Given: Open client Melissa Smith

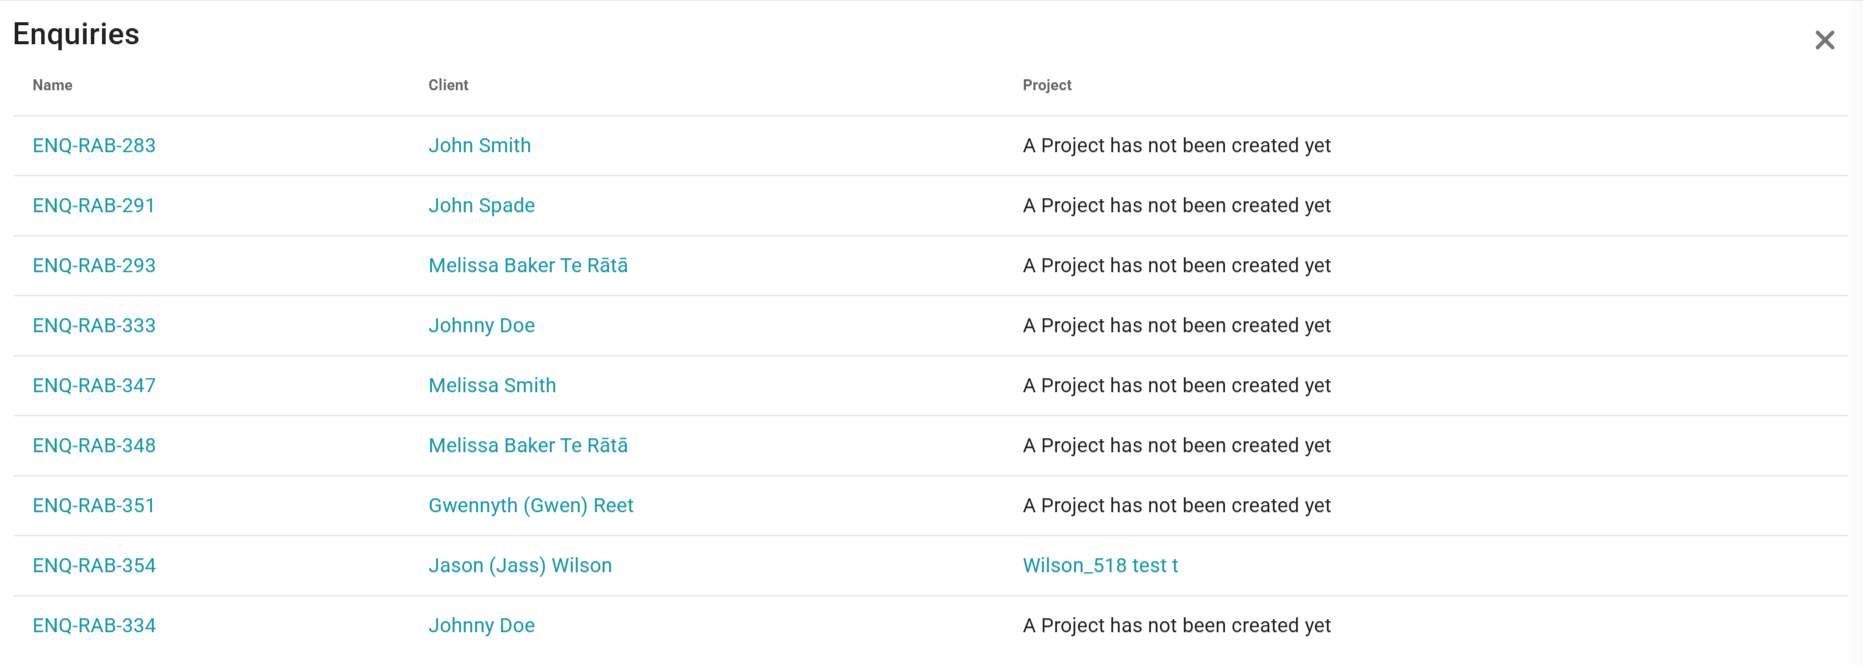Looking at the screenshot, I should 492,386.
